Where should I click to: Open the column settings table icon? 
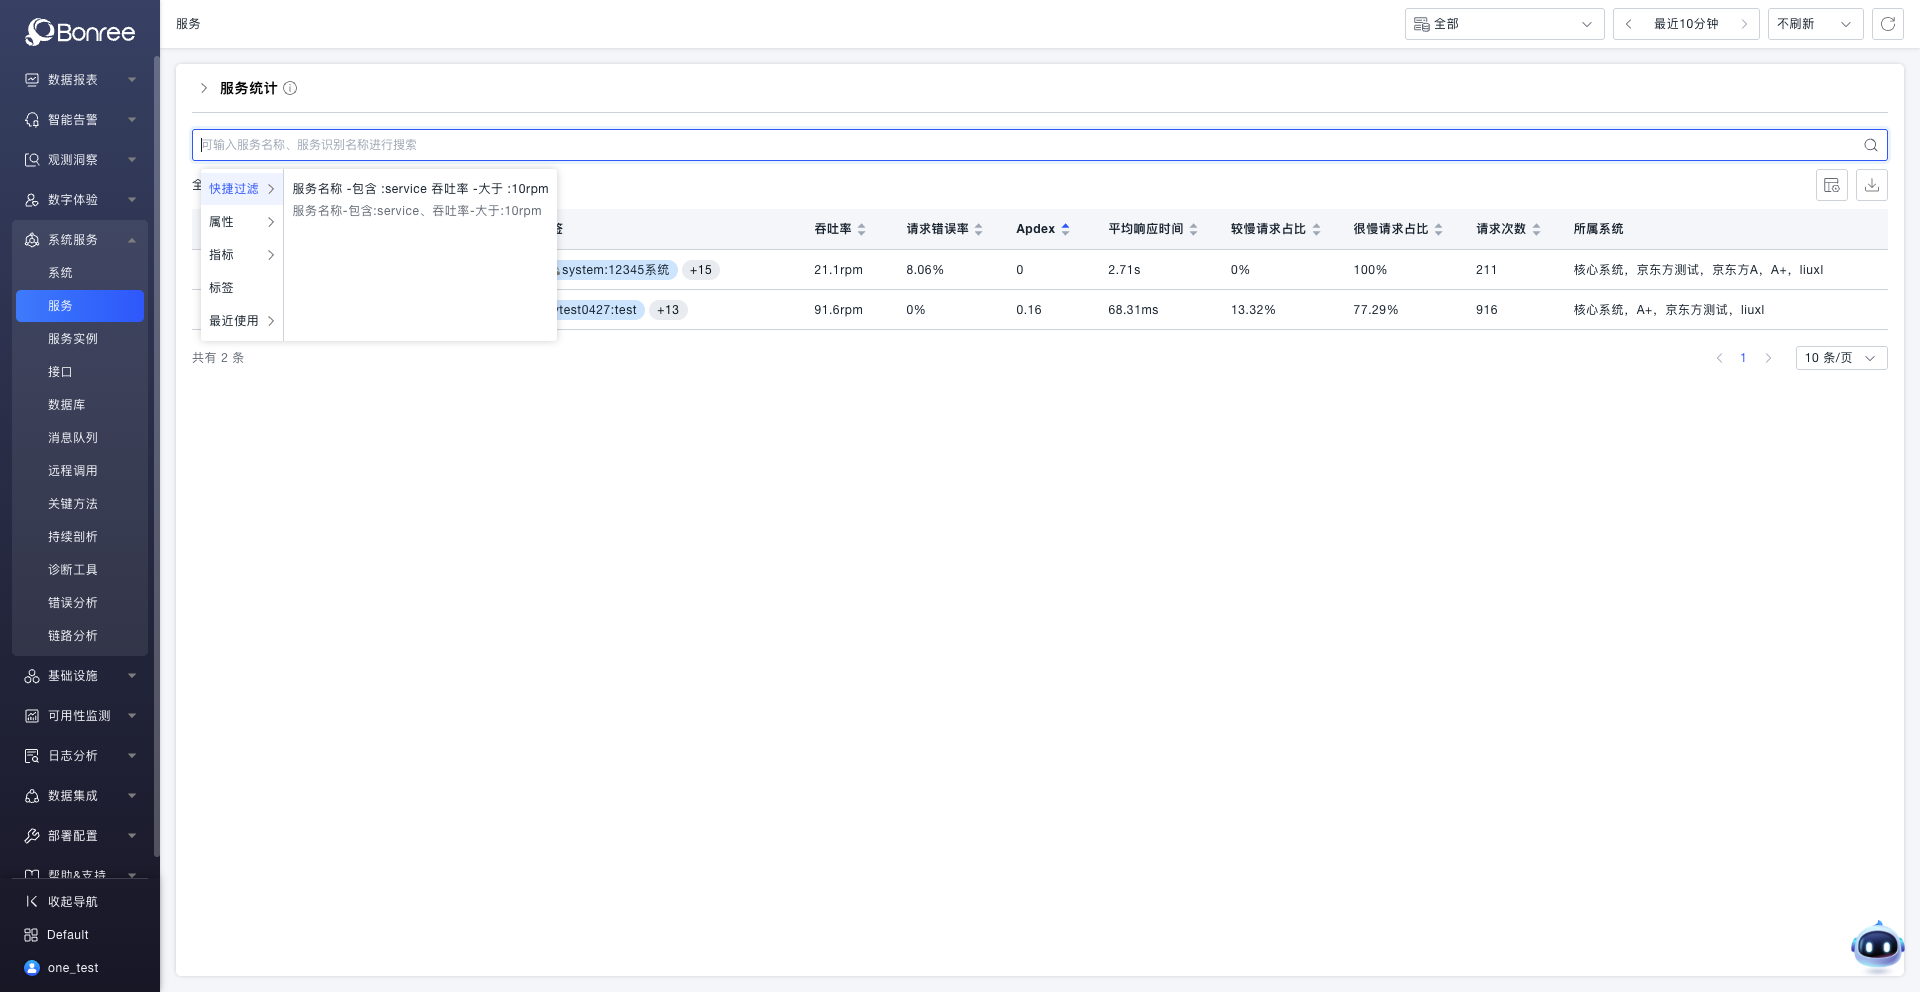coord(1831,185)
